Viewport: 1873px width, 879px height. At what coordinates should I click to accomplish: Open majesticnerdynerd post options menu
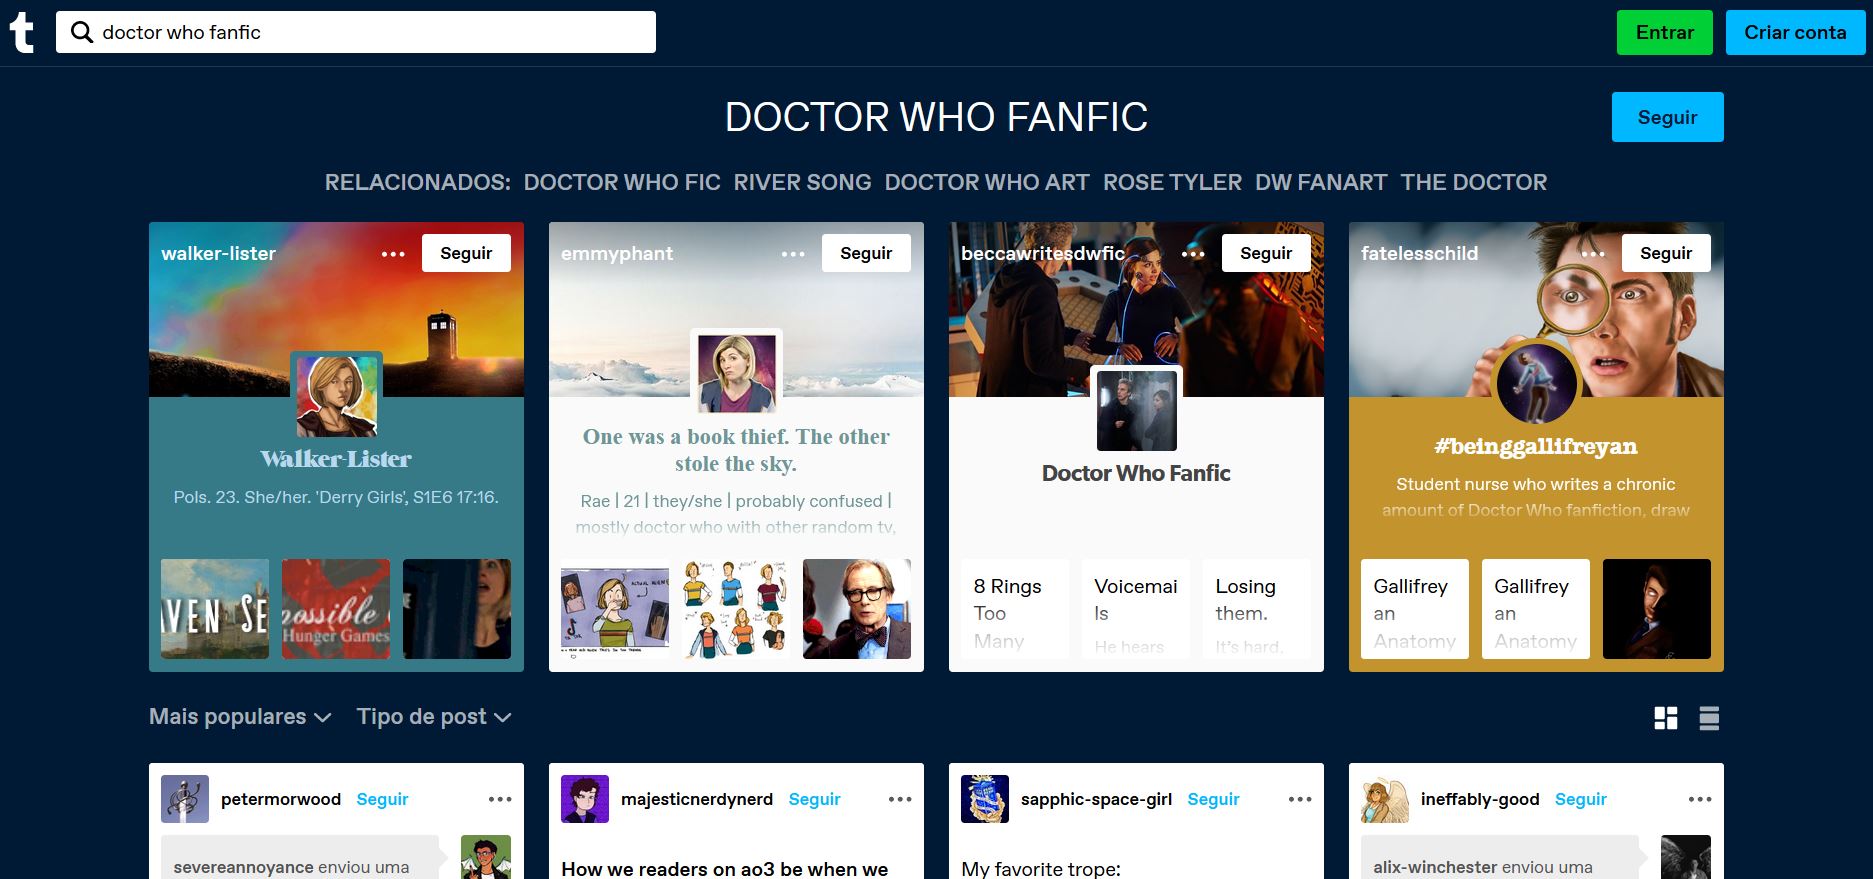[x=900, y=799]
